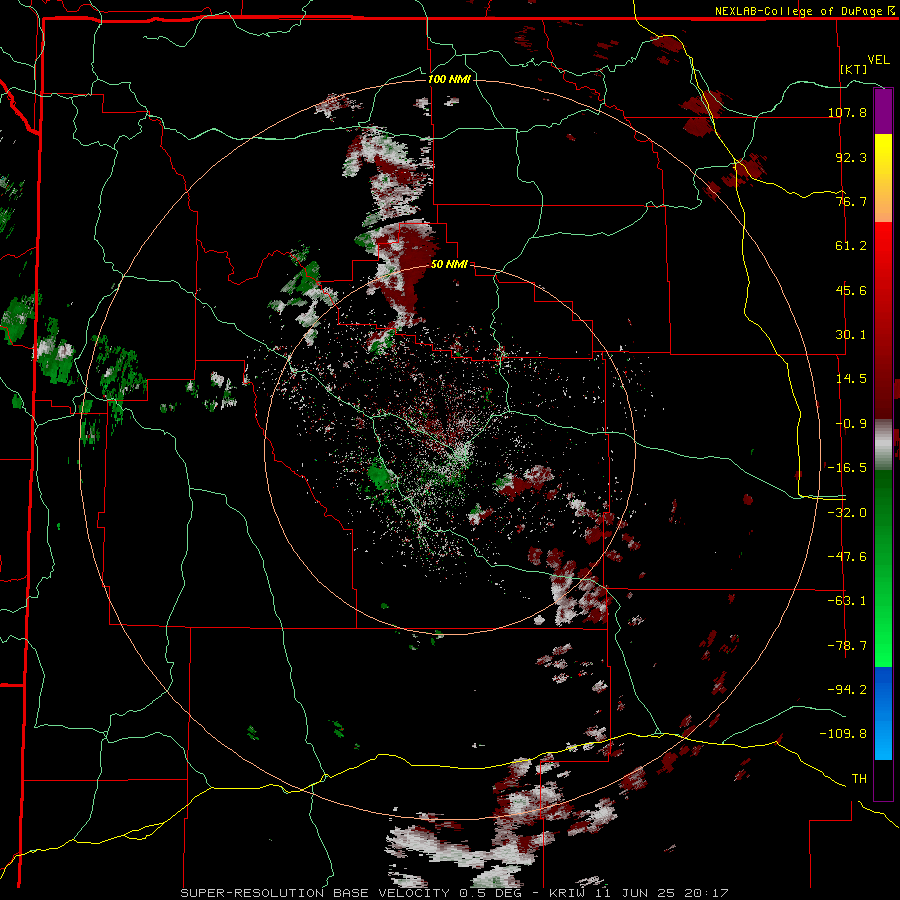This screenshot has width=900, height=900.
Task: Click the 61.2 value on the velocity scale
Action: coord(851,246)
